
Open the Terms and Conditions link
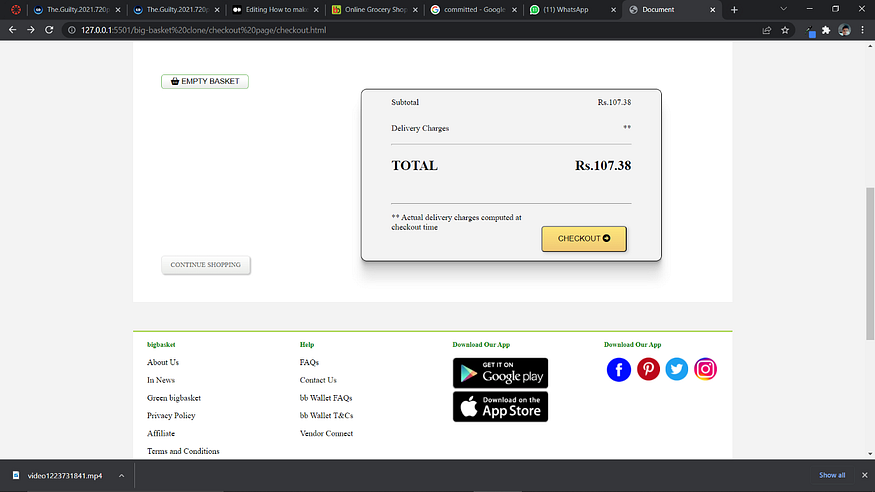click(x=183, y=451)
